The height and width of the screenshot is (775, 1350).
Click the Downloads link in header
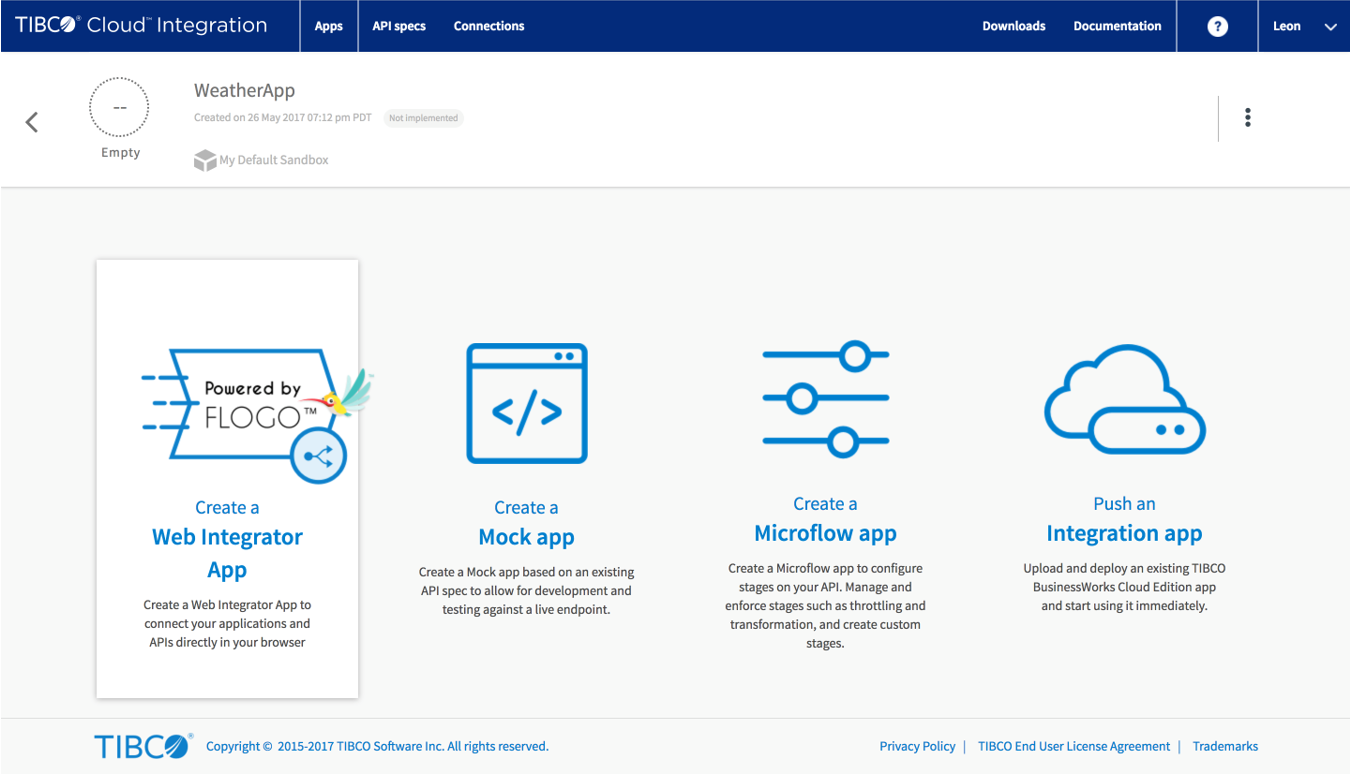pos(1013,27)
